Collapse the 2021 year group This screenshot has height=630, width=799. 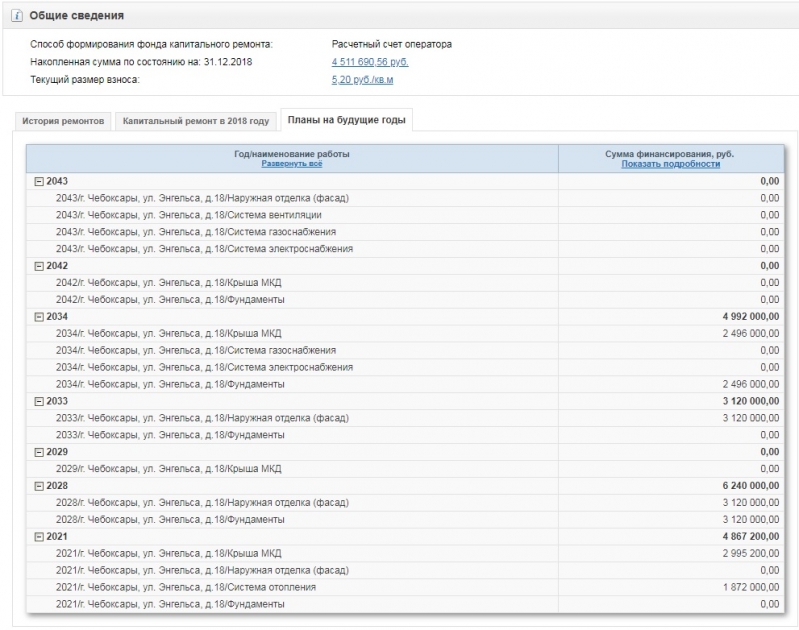point(39,537)
